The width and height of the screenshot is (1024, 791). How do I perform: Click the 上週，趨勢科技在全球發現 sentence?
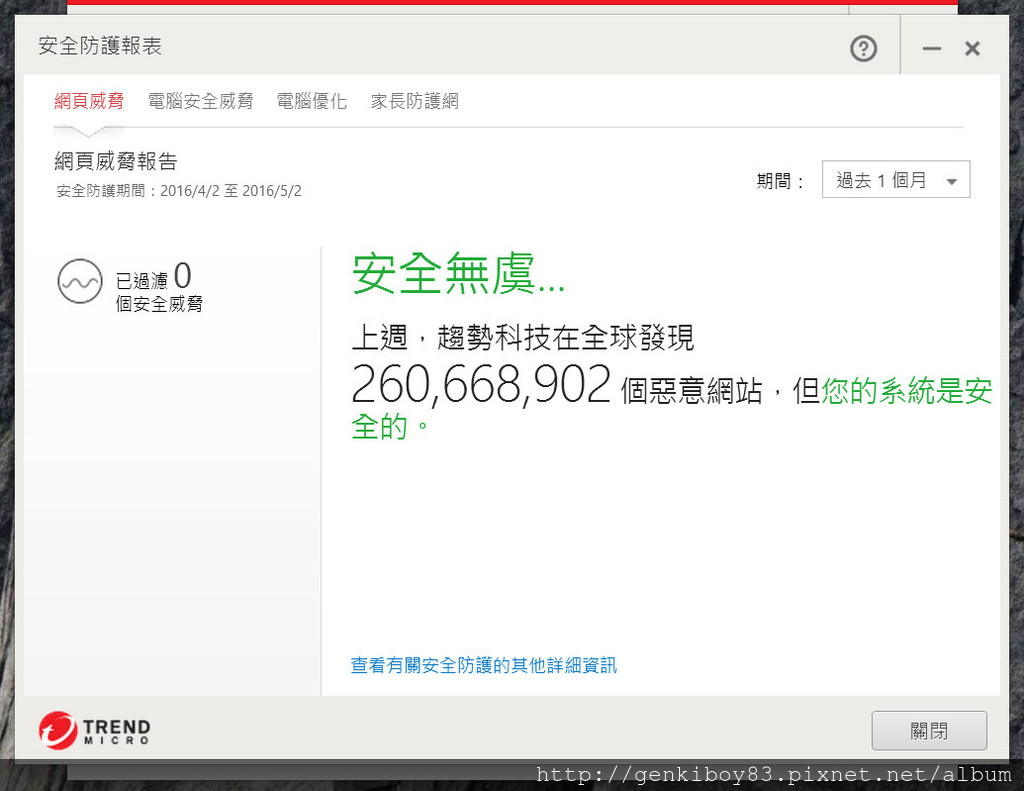tap(522, 338)
